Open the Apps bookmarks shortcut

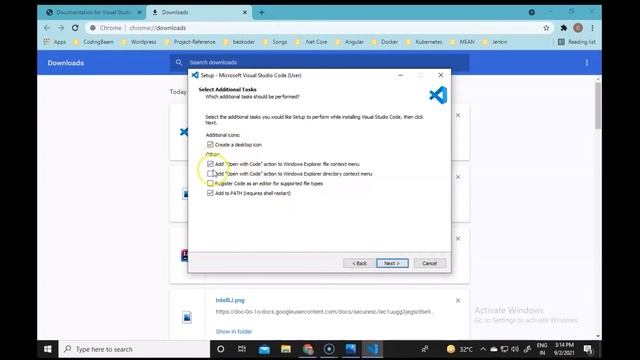55,42
